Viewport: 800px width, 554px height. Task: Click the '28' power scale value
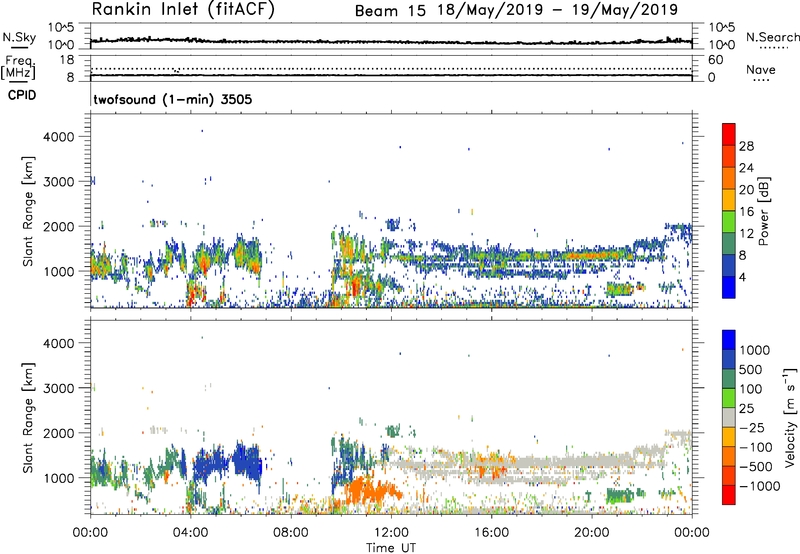[x=746, y=146]
